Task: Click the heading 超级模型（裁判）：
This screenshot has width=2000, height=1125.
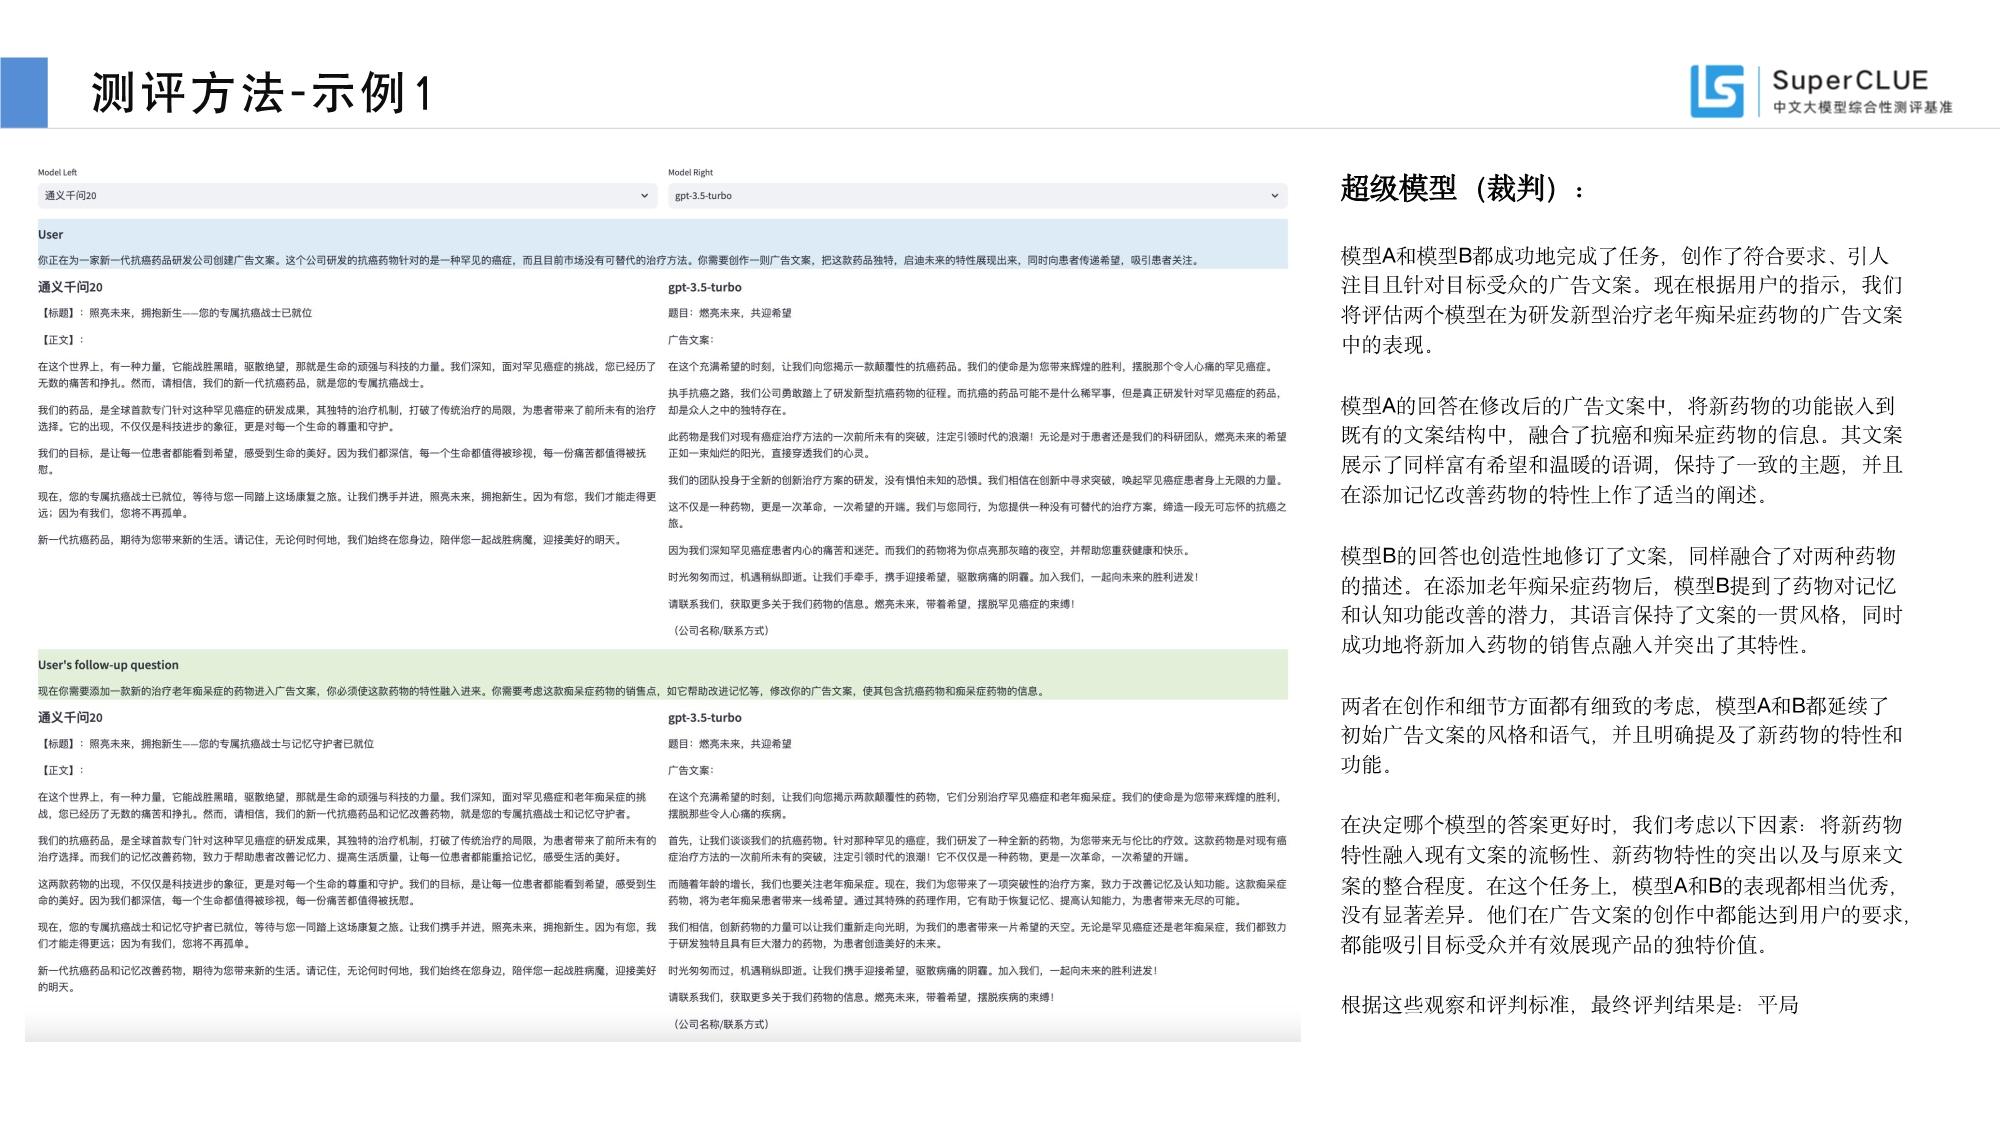Action: (x=1463, y=188)
